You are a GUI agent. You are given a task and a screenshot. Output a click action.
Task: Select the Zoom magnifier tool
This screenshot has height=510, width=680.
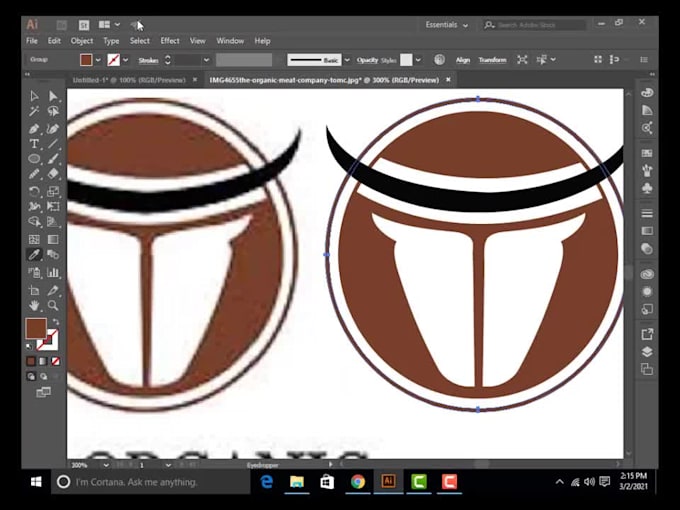point(54,304)
